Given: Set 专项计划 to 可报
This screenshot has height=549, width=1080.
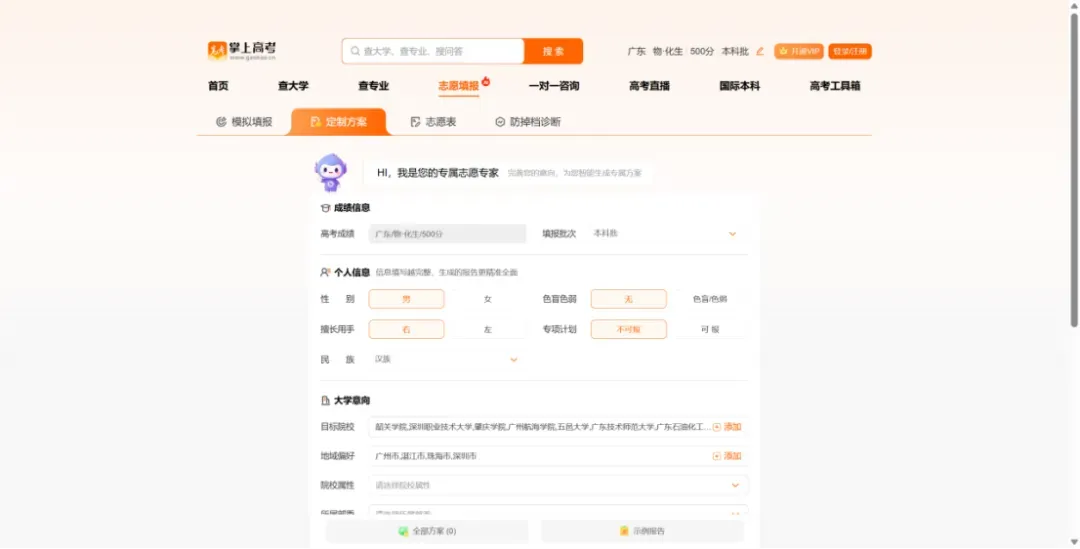Looking at the screenshot, I should (710, 329).
